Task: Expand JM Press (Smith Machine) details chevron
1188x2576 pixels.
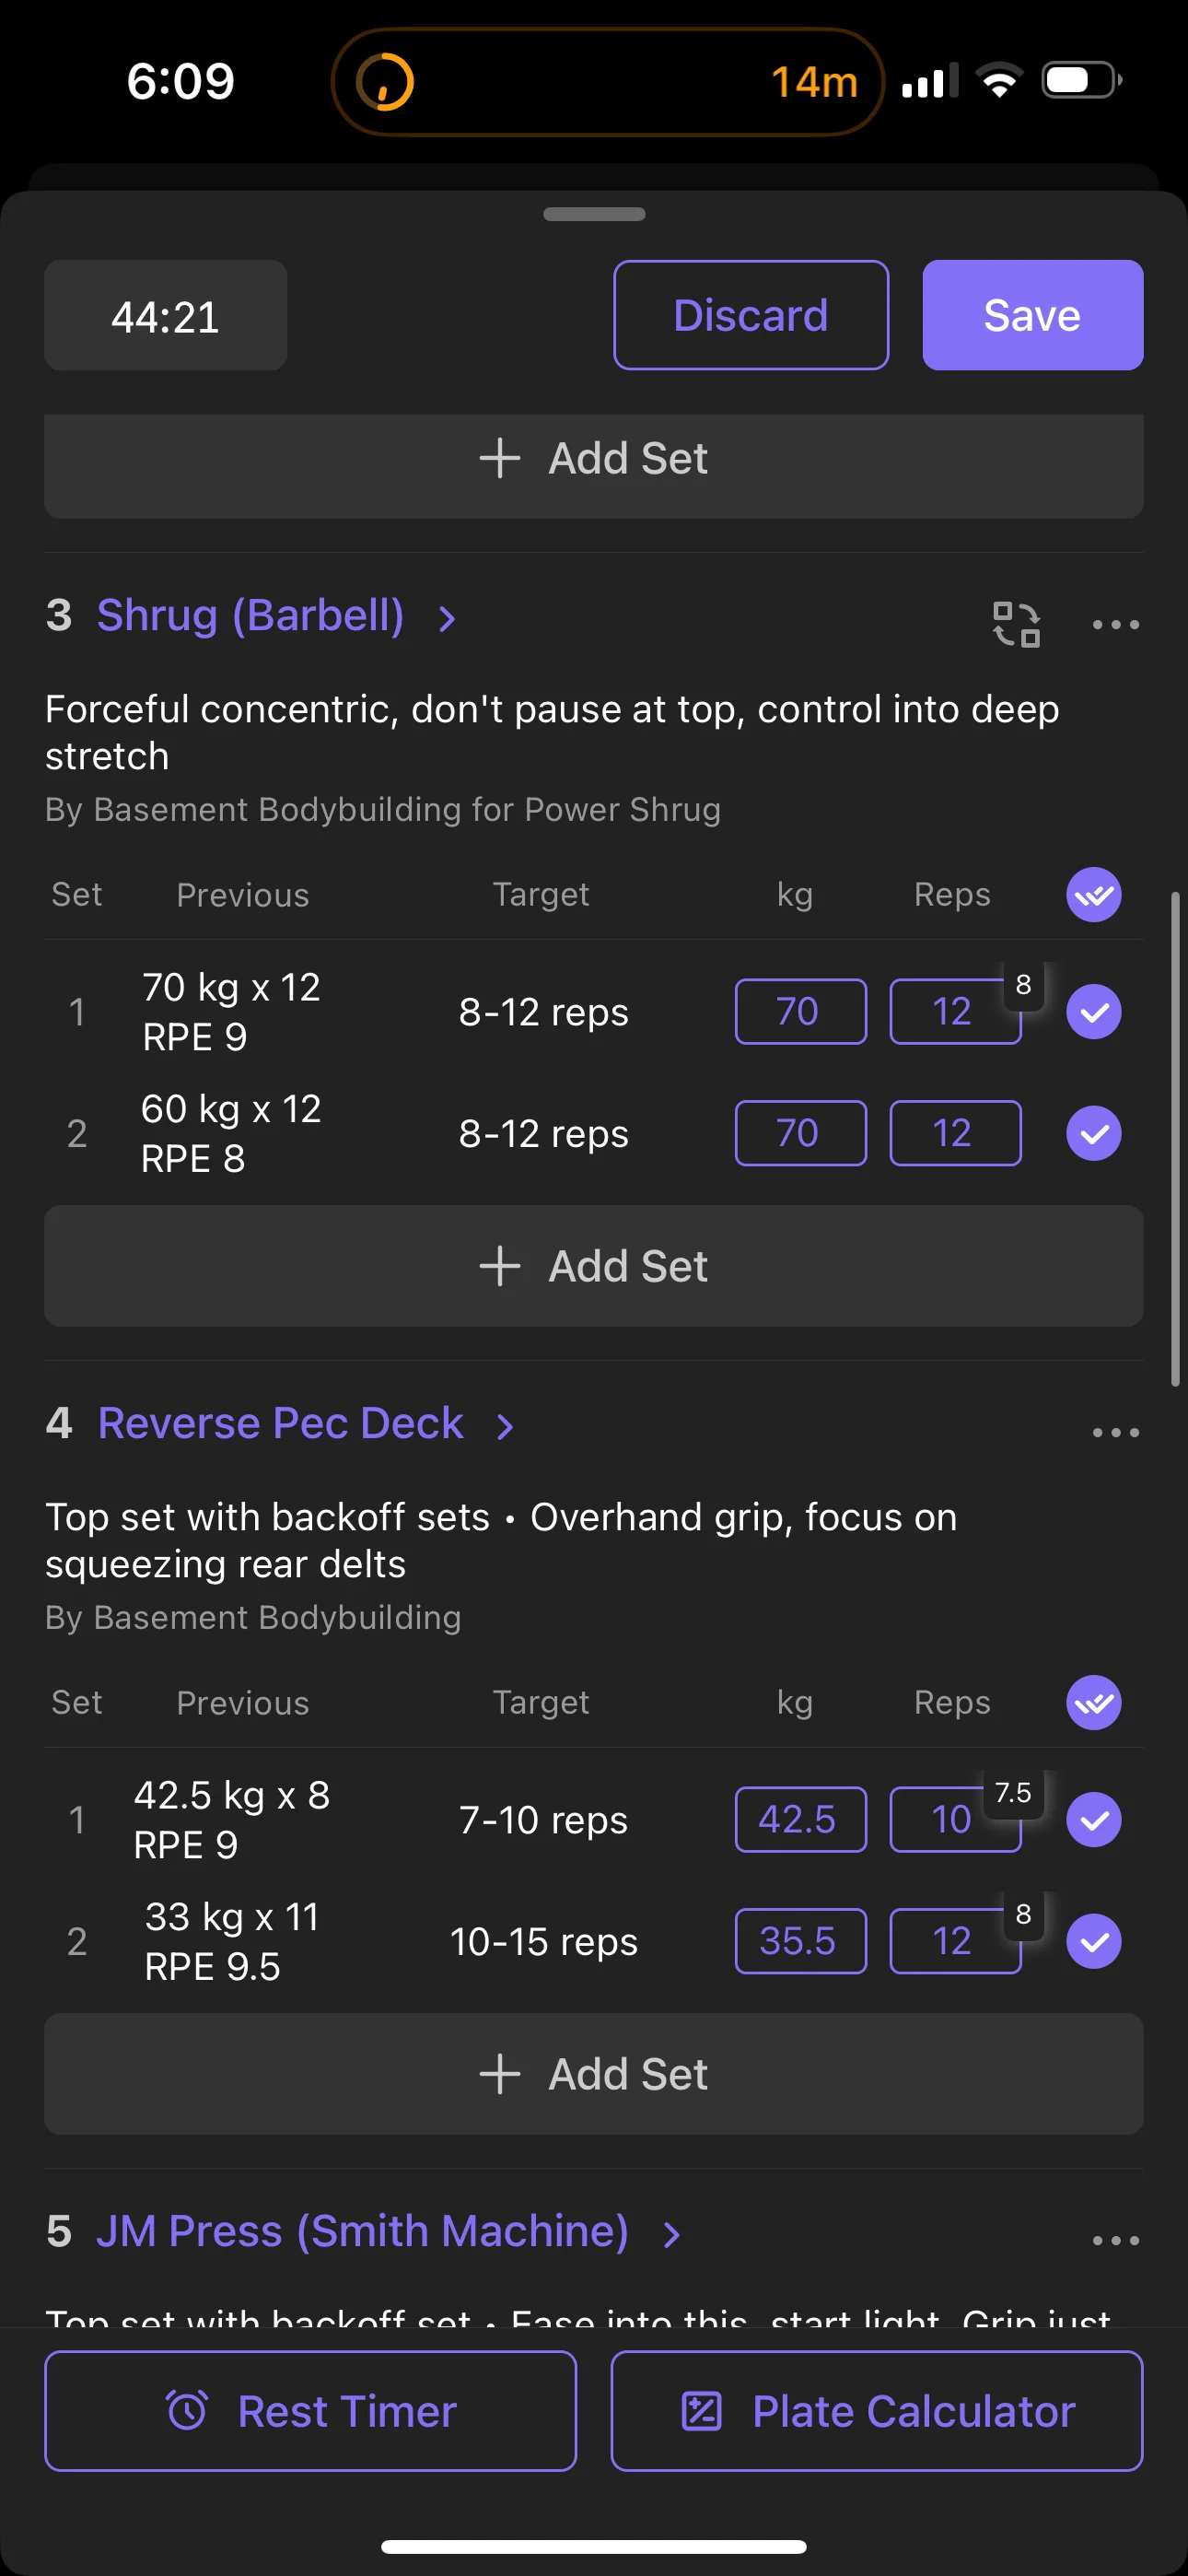Action: point(672,2235)
